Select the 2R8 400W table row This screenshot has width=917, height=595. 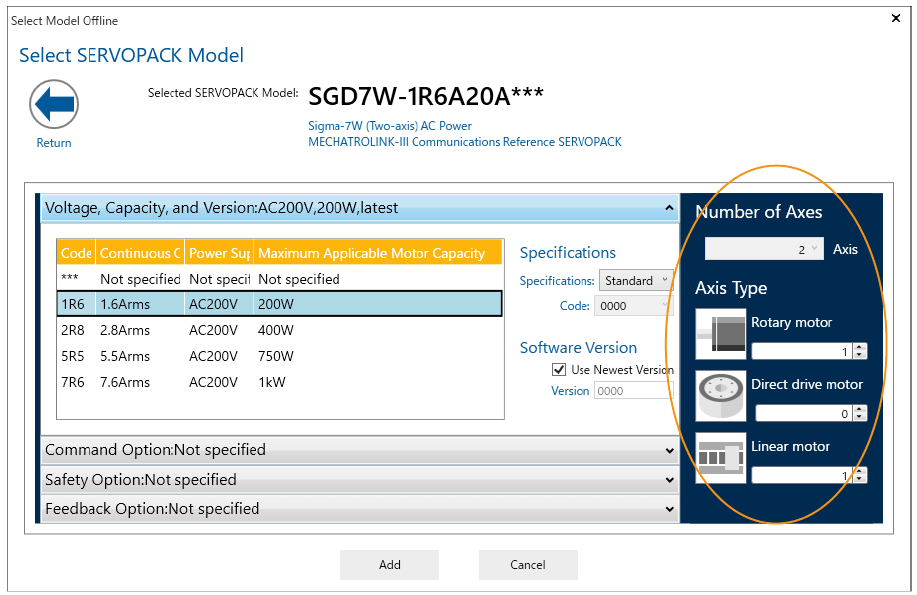(280, 330)
